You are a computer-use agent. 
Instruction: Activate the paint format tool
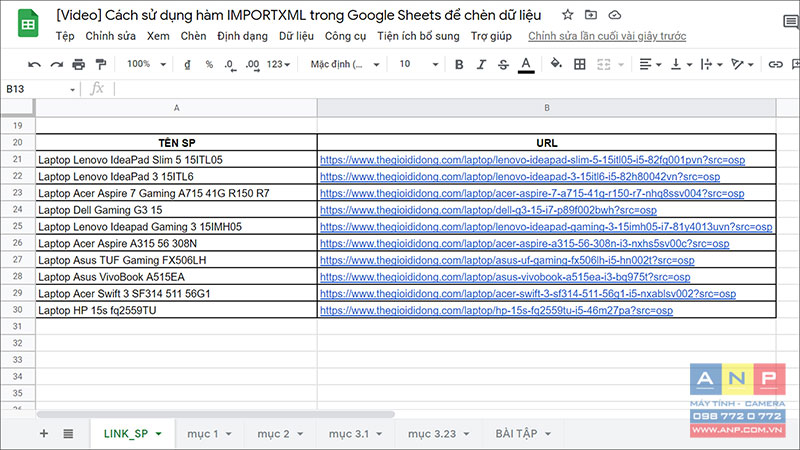tap(101, 64)
